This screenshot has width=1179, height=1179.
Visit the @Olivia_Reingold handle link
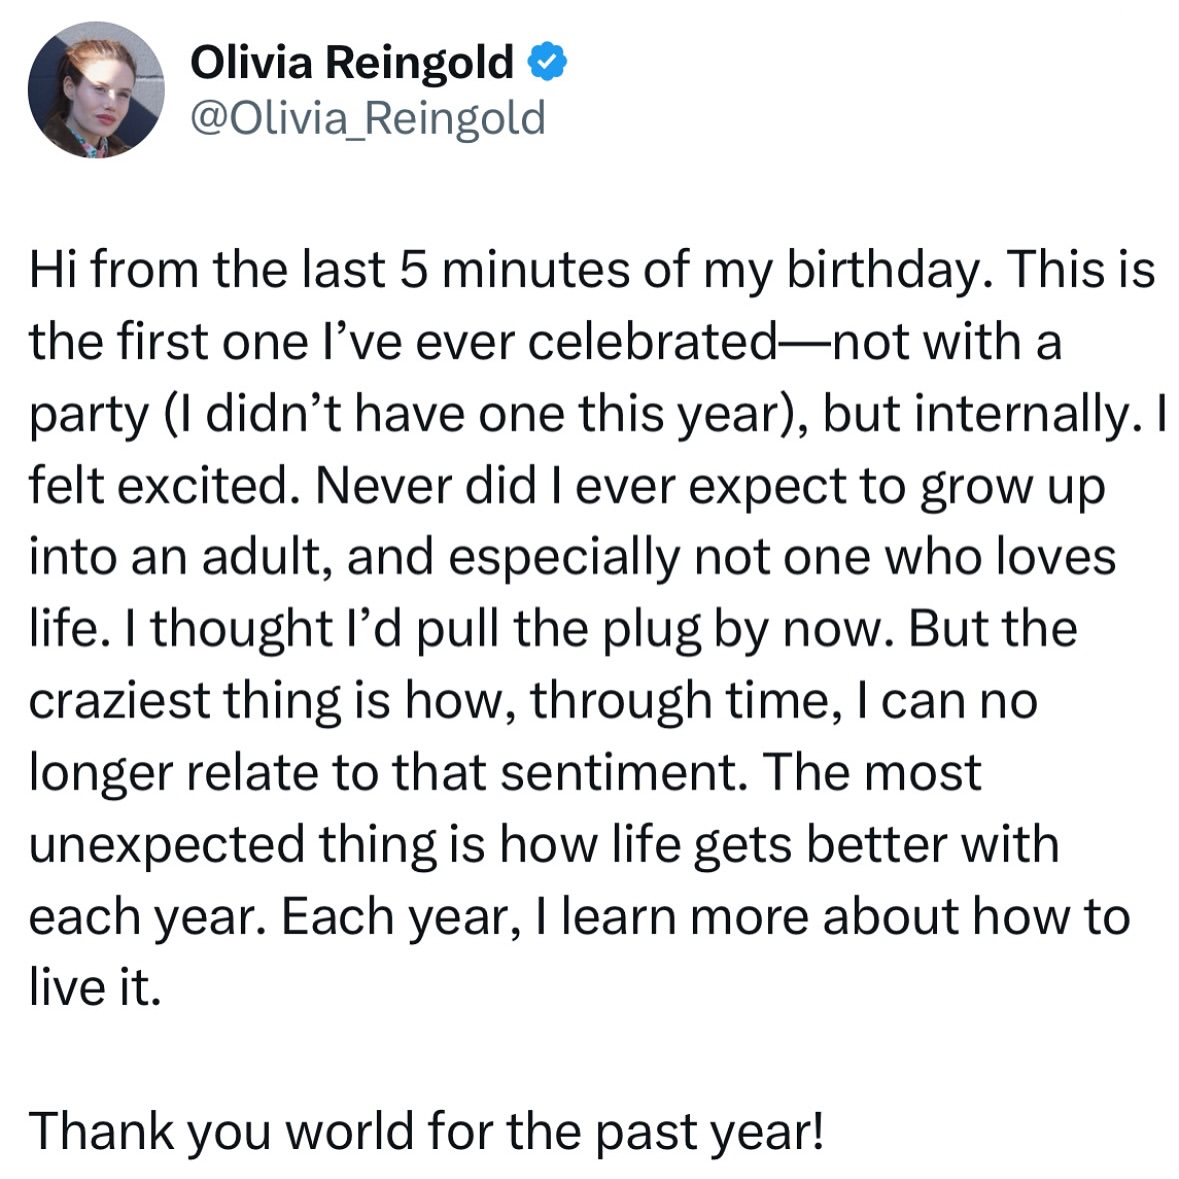368,118
